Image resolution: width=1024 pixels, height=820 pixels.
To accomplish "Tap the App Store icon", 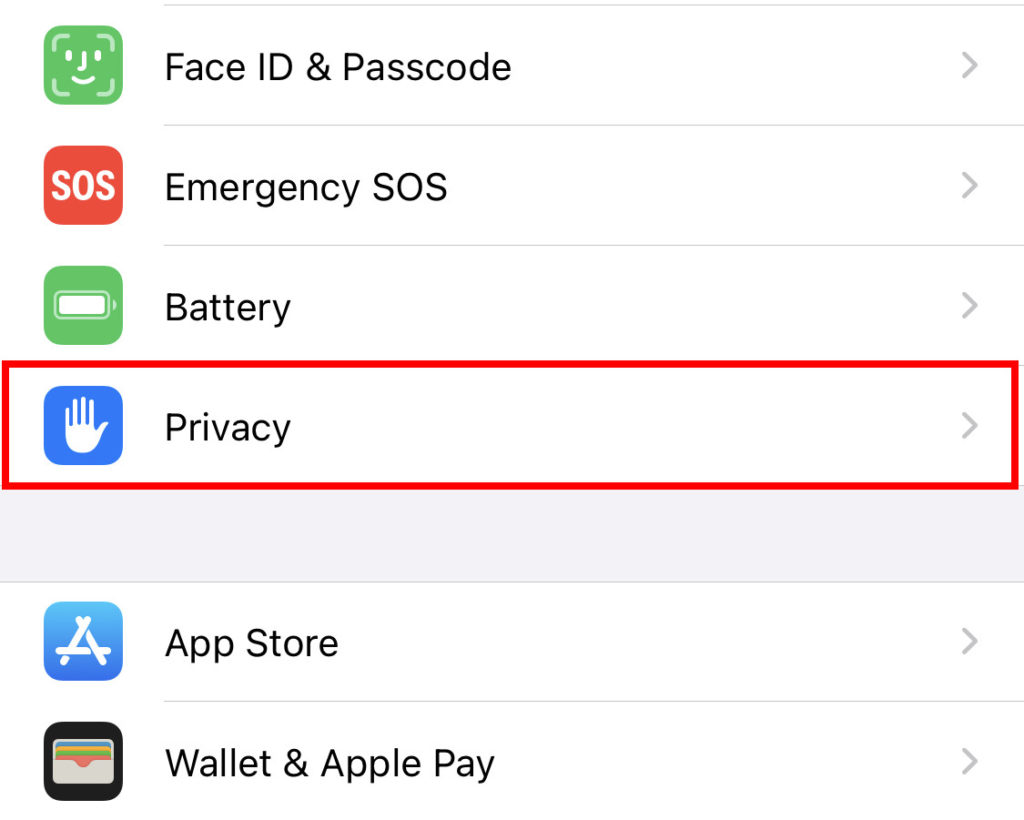I will (83, 642).
